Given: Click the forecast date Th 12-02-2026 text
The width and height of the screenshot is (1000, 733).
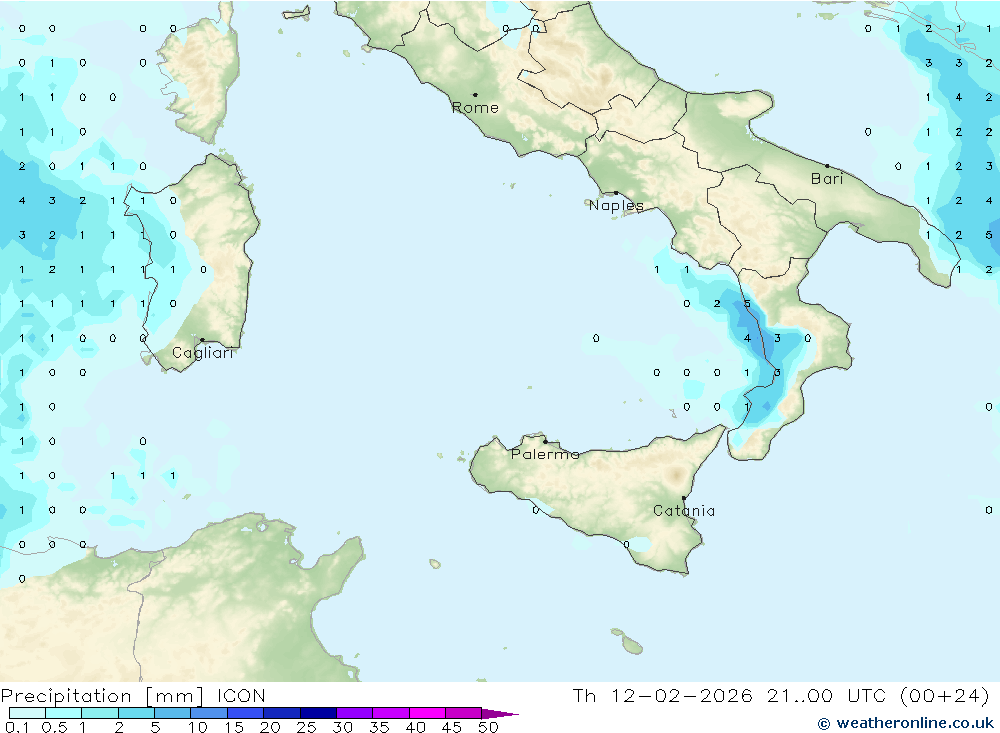Looking at the screenshot, I should 663,695.
